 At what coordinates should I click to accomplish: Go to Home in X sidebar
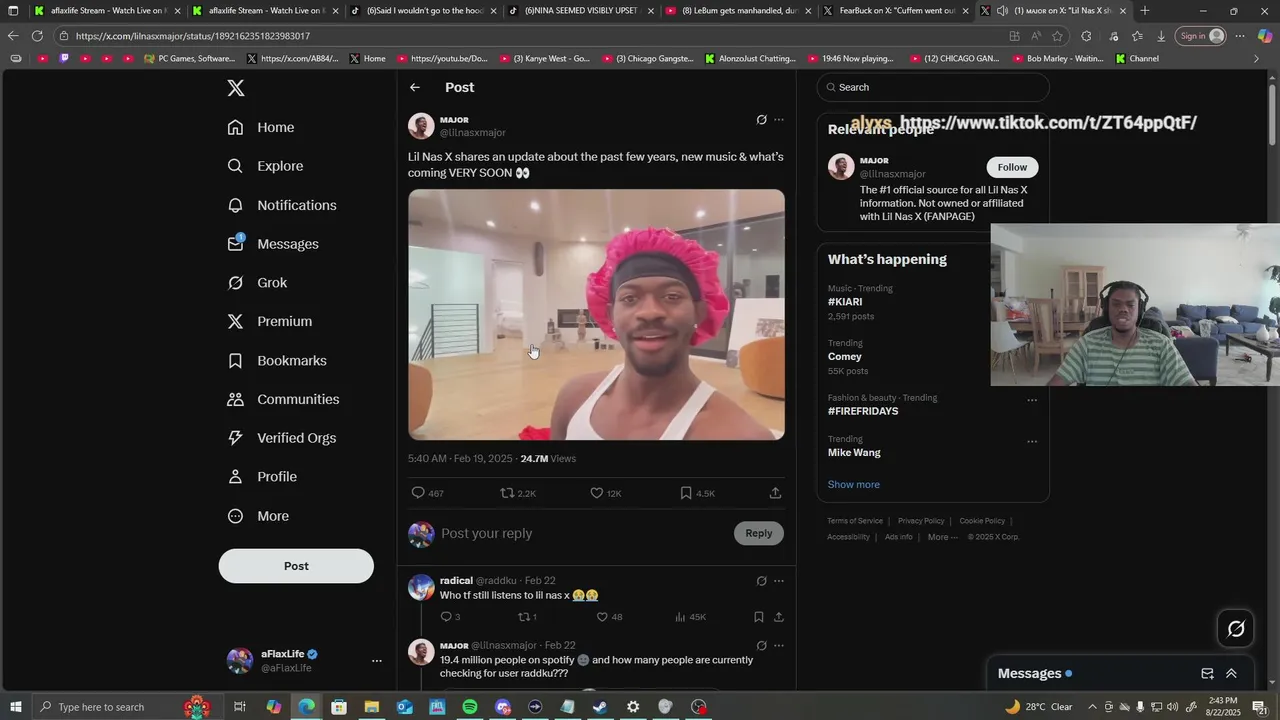point(261,127)
